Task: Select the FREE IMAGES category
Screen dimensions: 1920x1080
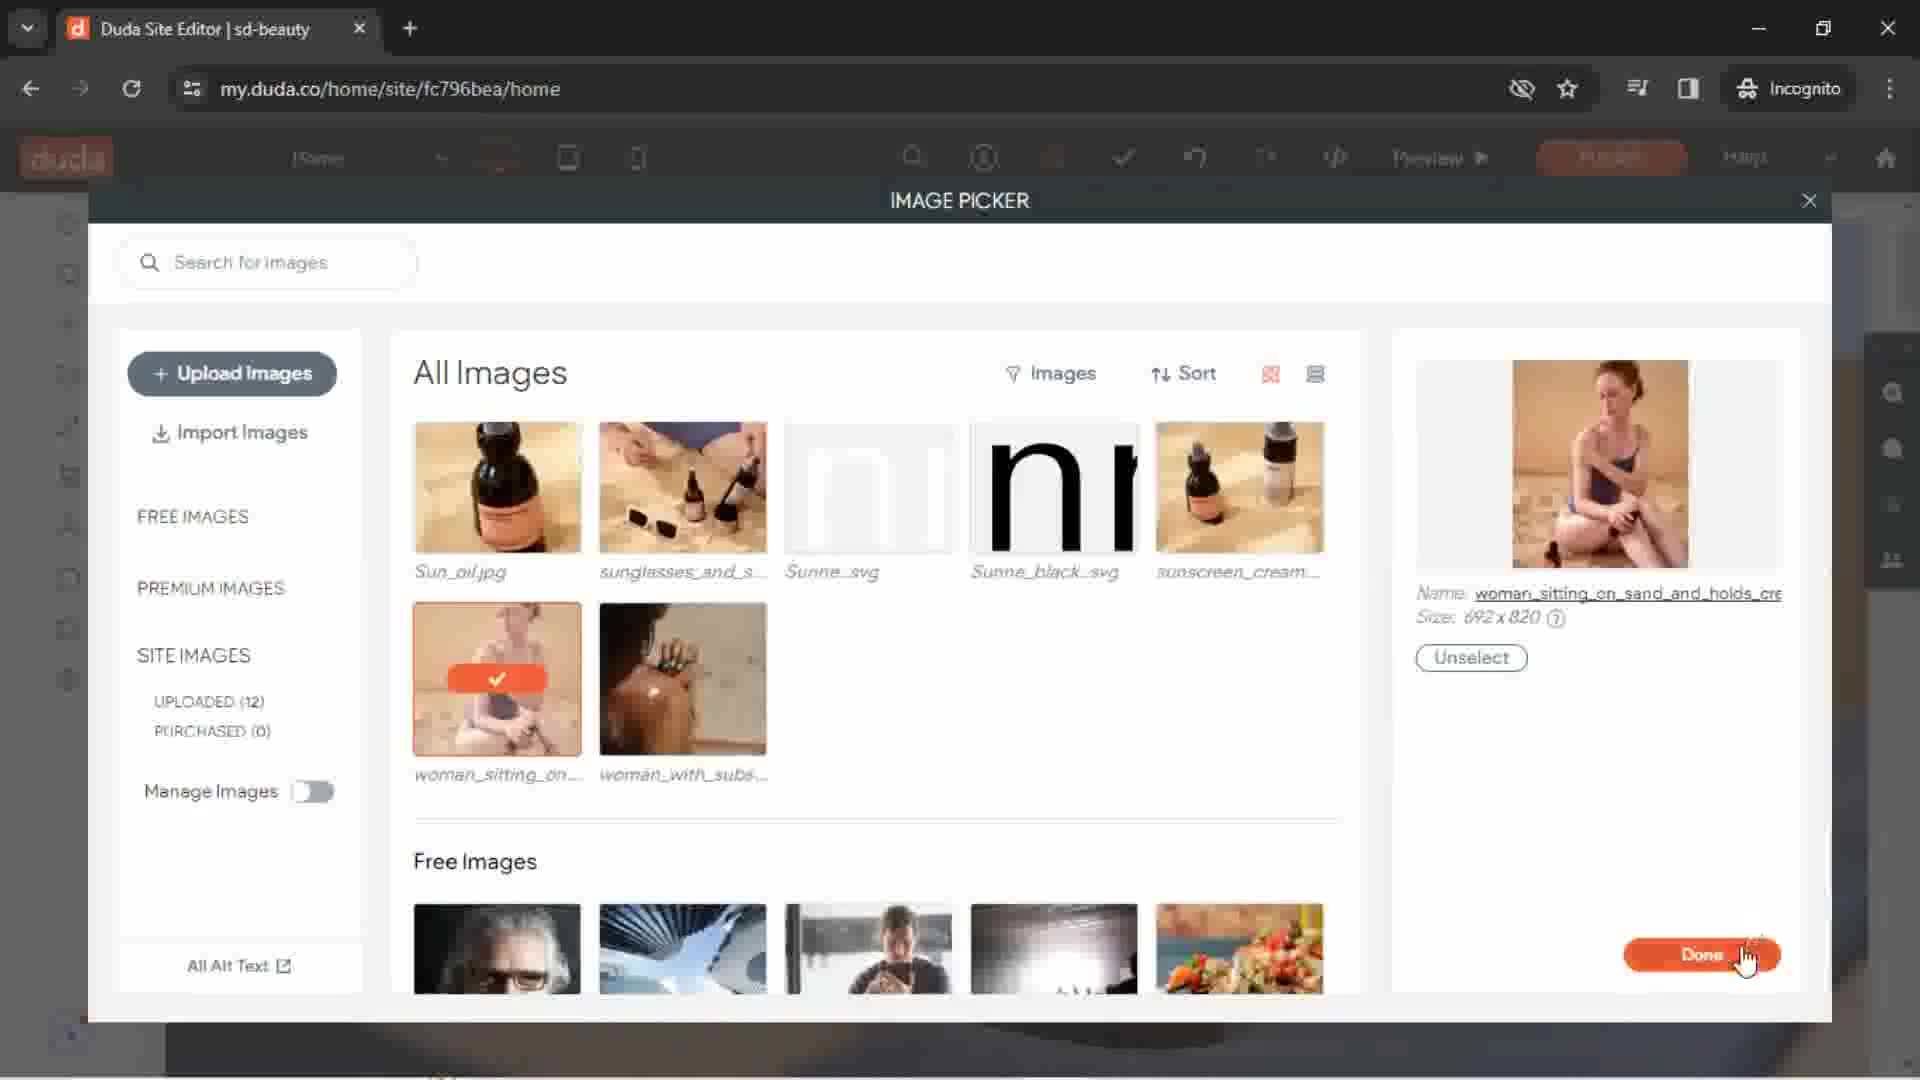Action: pyautogui.click(x=193, y=517)
